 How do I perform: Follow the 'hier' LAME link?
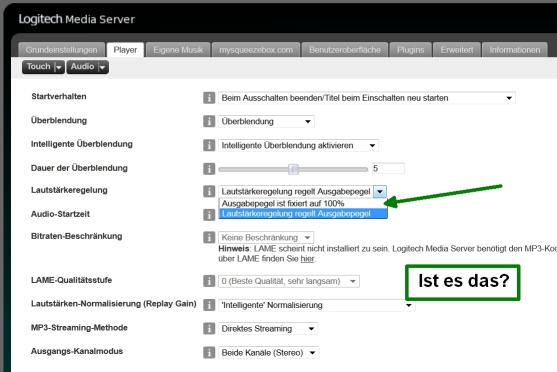(x=307, y=259)
